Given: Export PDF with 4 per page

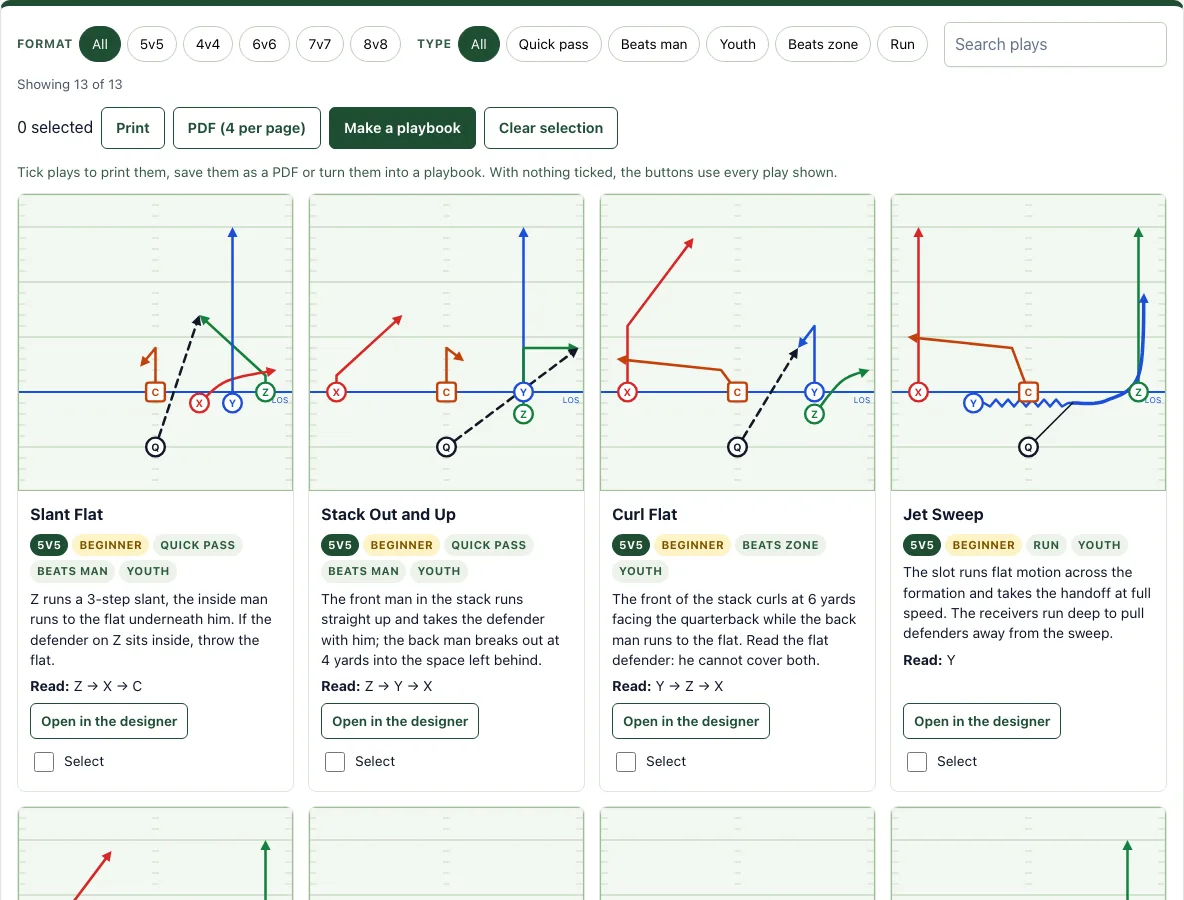Looking at the screenshot, I should 247,128.
